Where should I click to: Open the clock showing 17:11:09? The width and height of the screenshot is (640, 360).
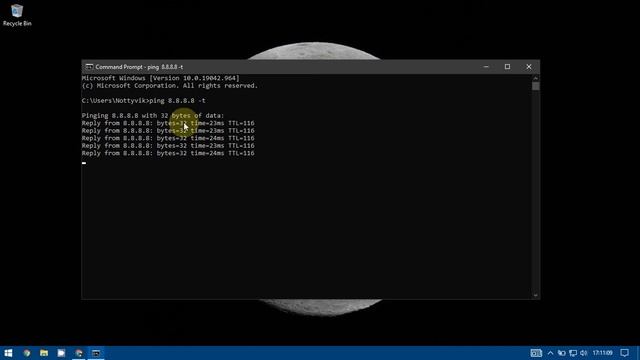(602, 353)
